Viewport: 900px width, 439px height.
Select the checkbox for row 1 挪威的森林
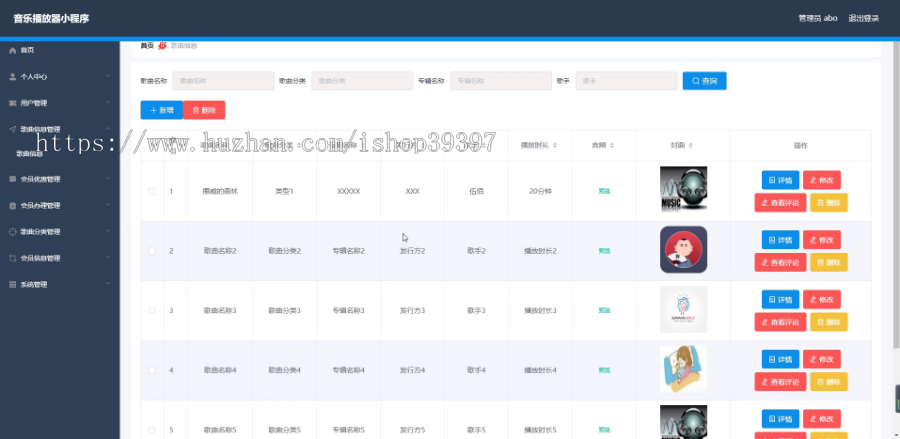152,191
